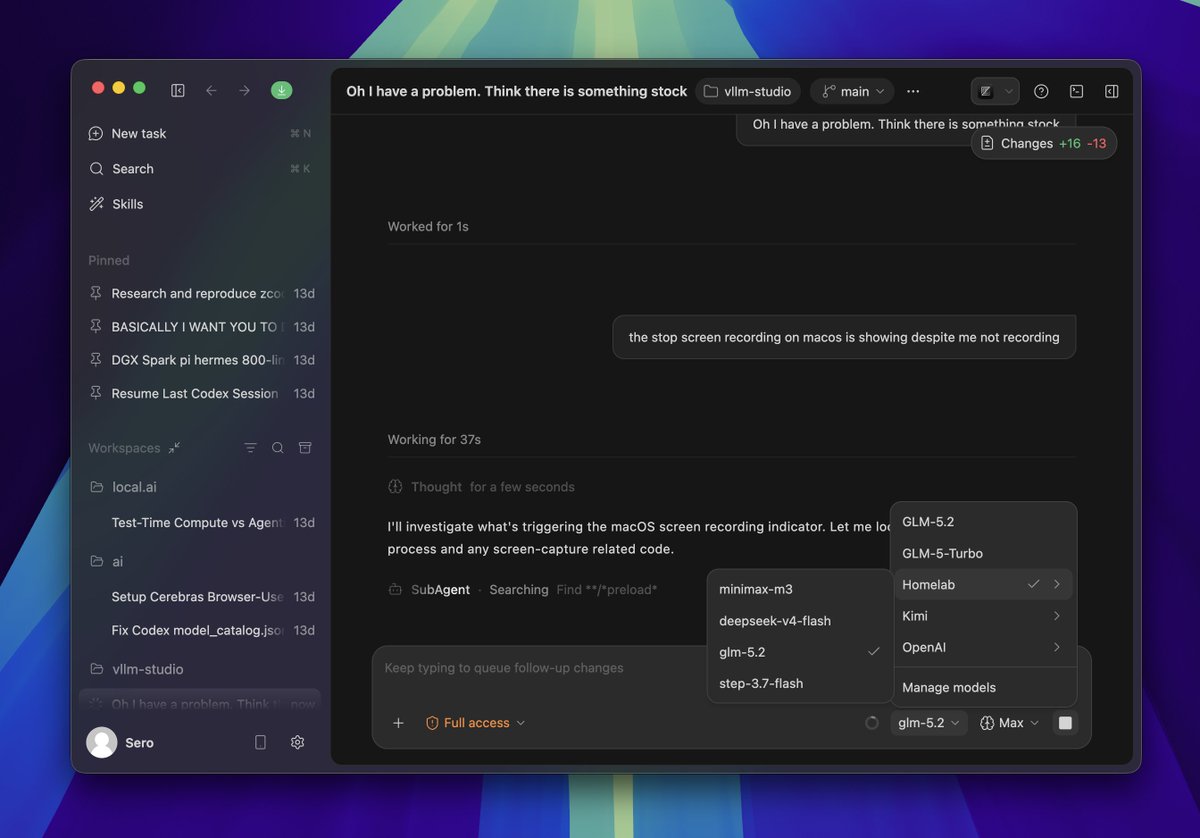Image resolution: width=1200 pixels, height=838 pixels.
Task: Open pinned task 'BASICALLY I WANT YOU TO'
Action: [x=200, y=327]
